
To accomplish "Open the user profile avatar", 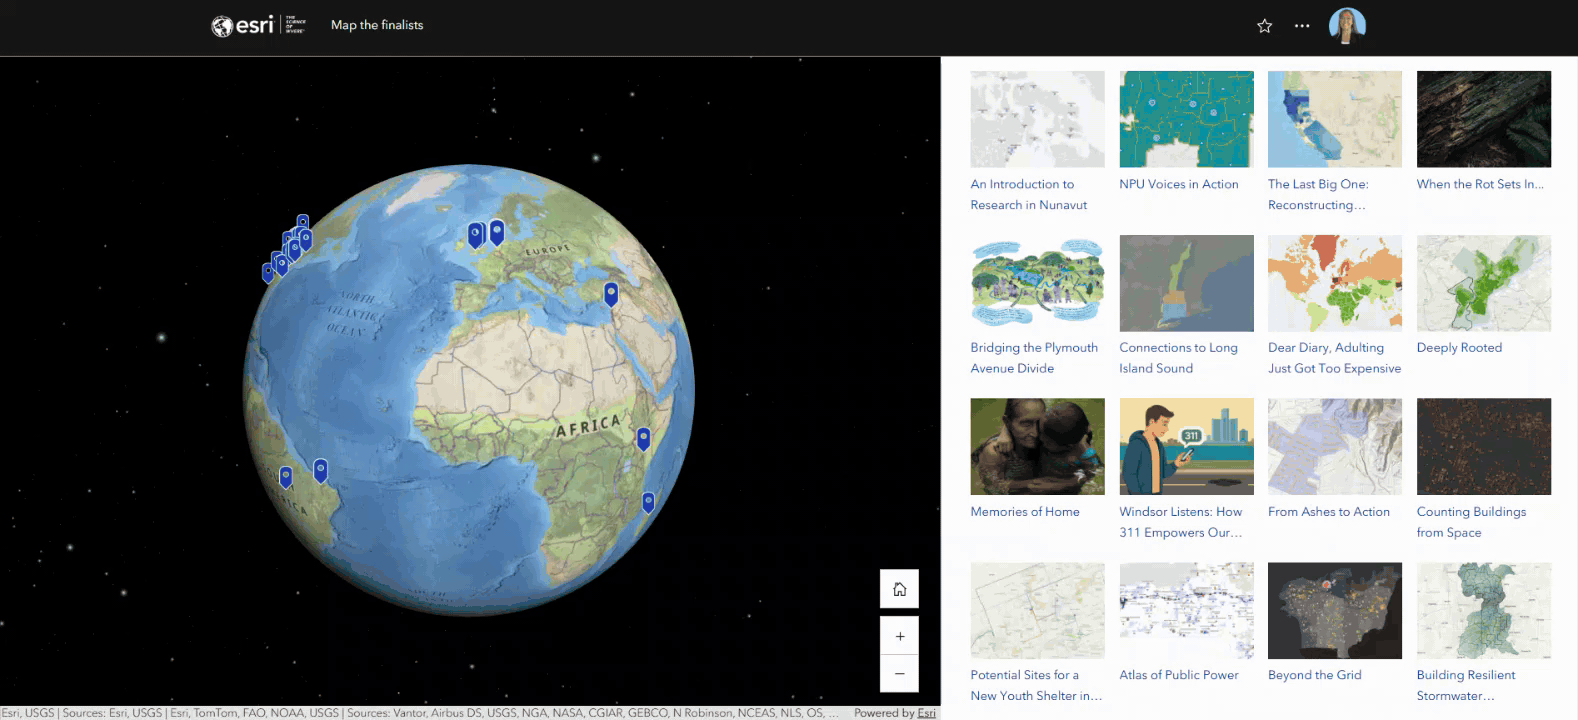I will (x=1347, y=26).
